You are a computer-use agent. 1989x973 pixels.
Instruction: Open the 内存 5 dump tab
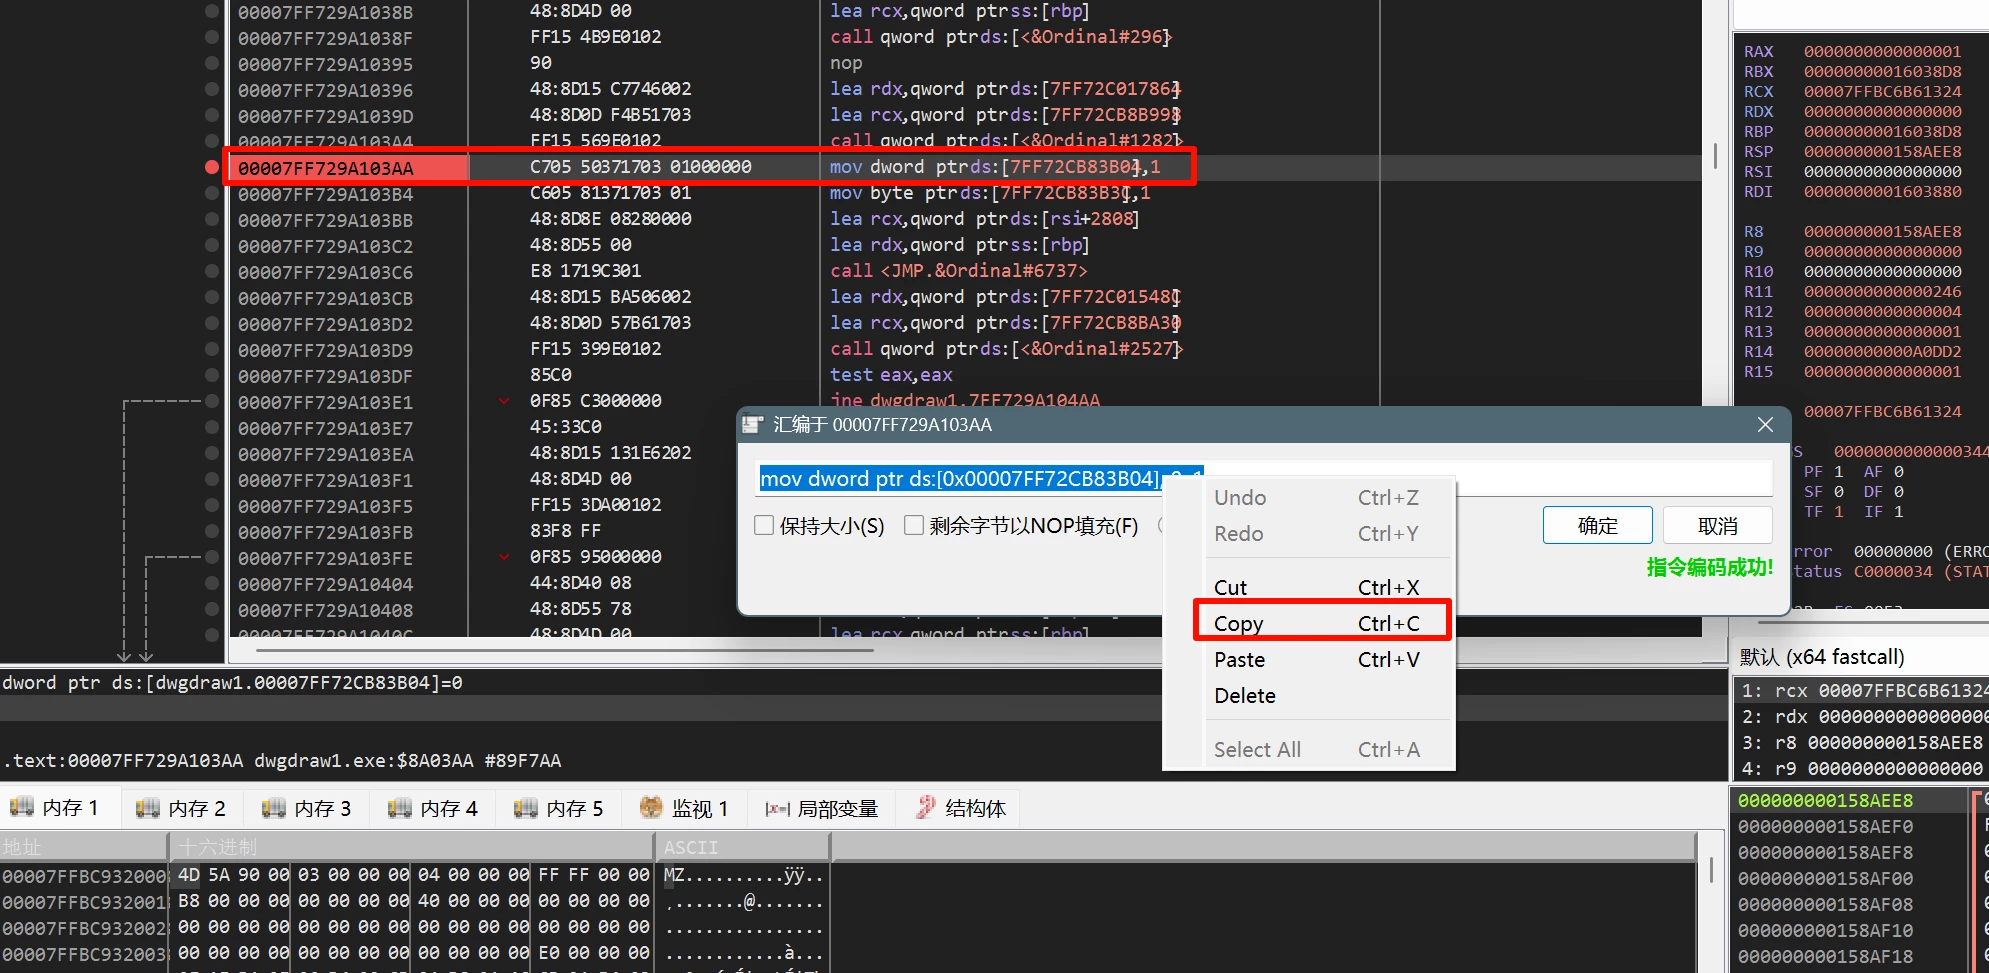(560, 808)
